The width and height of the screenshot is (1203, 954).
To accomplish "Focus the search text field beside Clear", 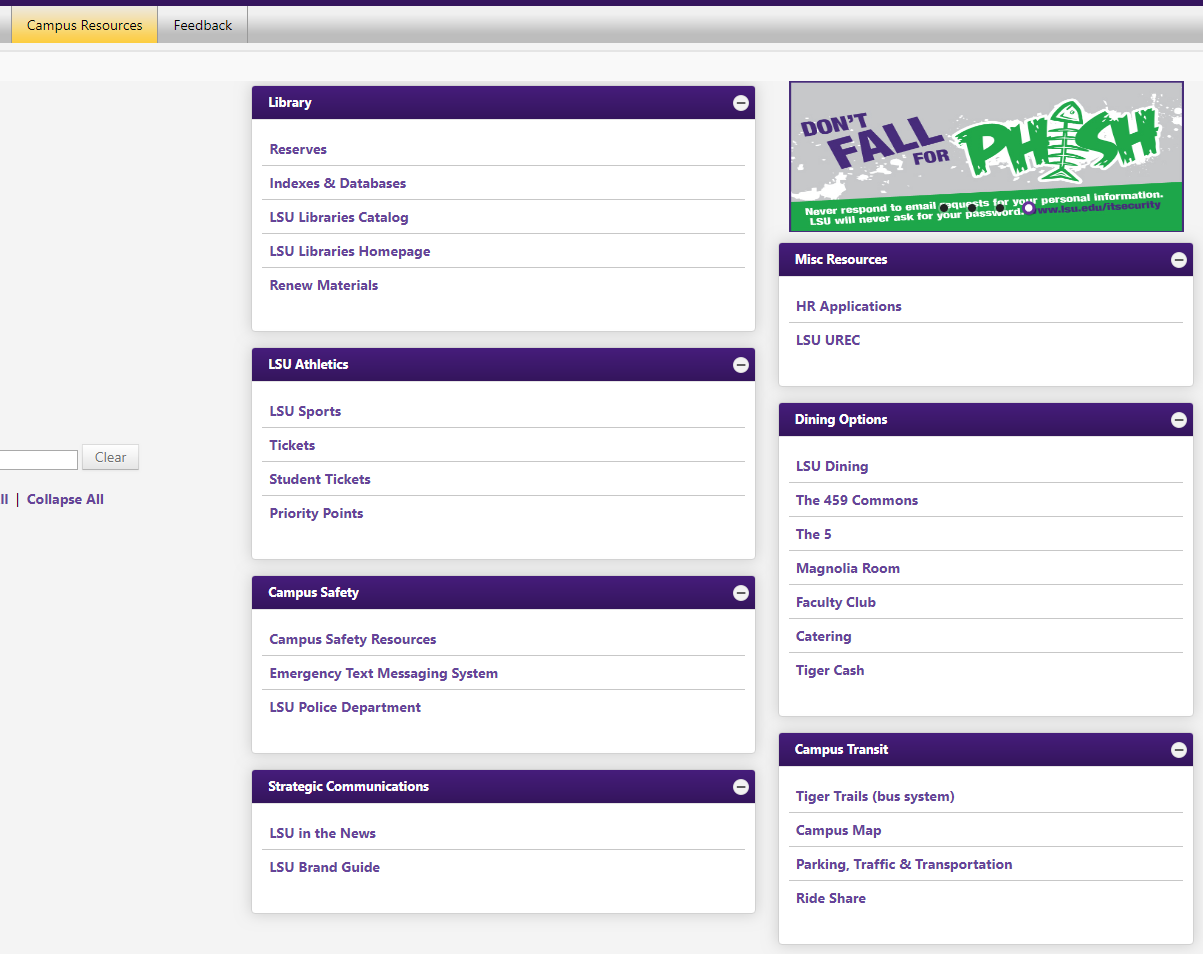I will pyautogui.click(x=38, y=460).
